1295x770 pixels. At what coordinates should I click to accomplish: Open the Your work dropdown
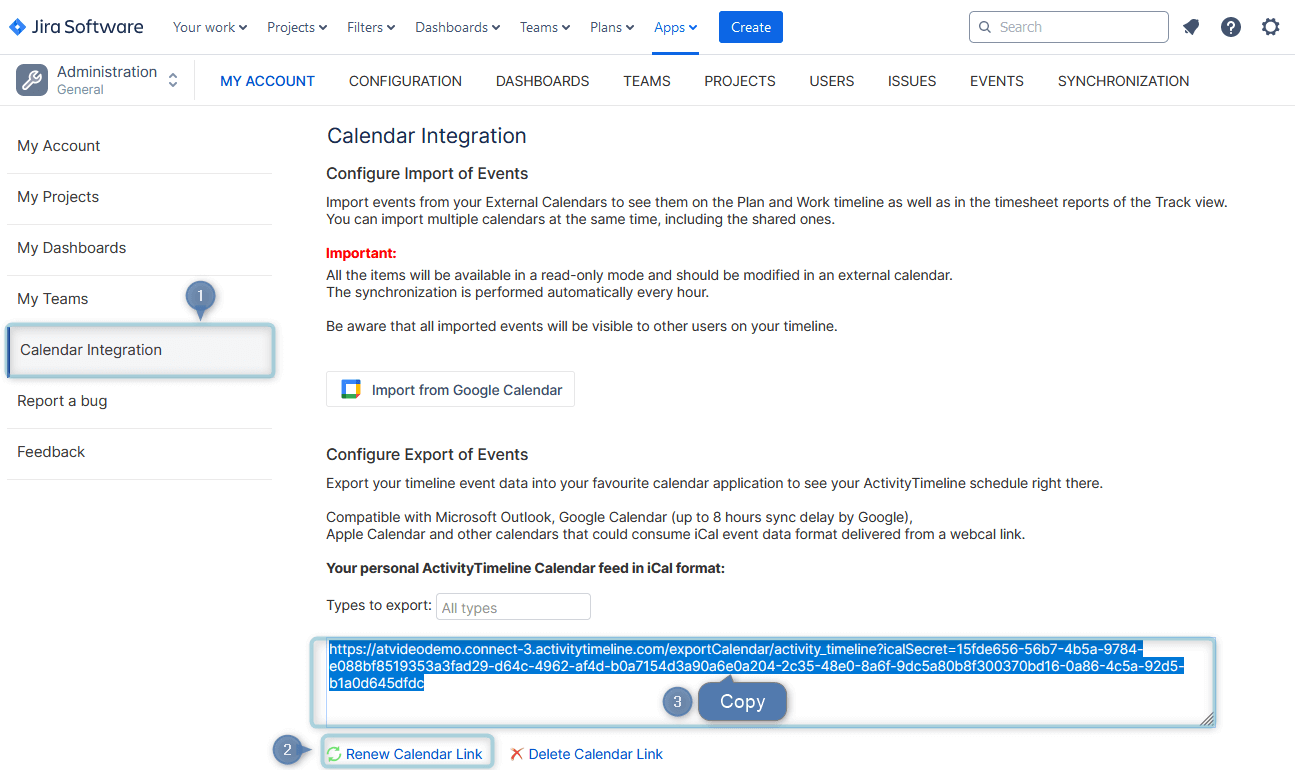(x=210, y=27)
